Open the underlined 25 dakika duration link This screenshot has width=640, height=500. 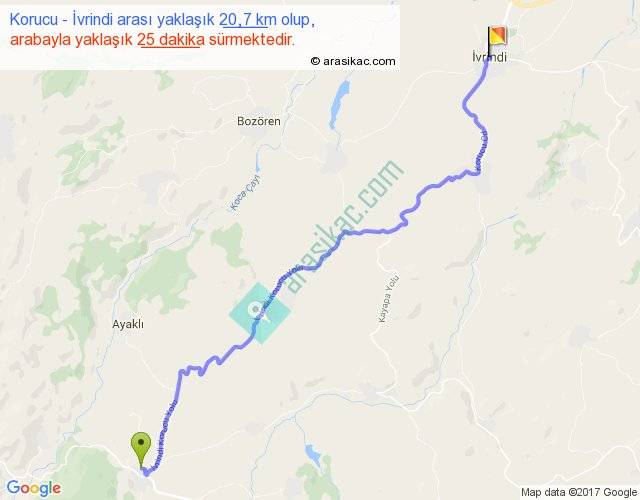point(171,40)
